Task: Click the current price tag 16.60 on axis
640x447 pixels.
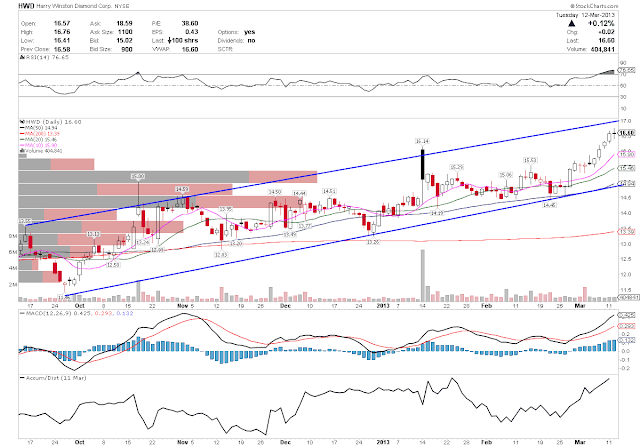Action: pyautogui.click(x=628, y=133)
